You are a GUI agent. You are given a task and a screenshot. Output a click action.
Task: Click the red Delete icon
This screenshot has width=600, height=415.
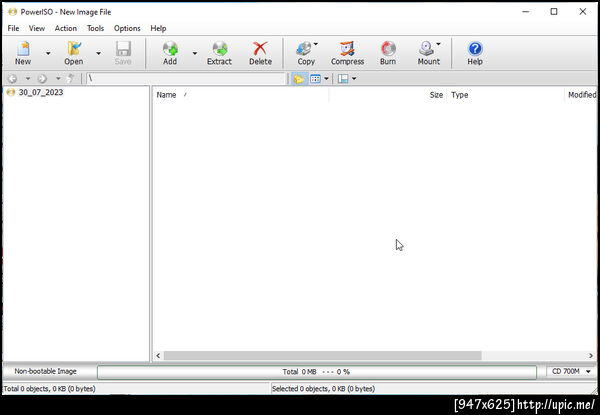pos(260,49)
